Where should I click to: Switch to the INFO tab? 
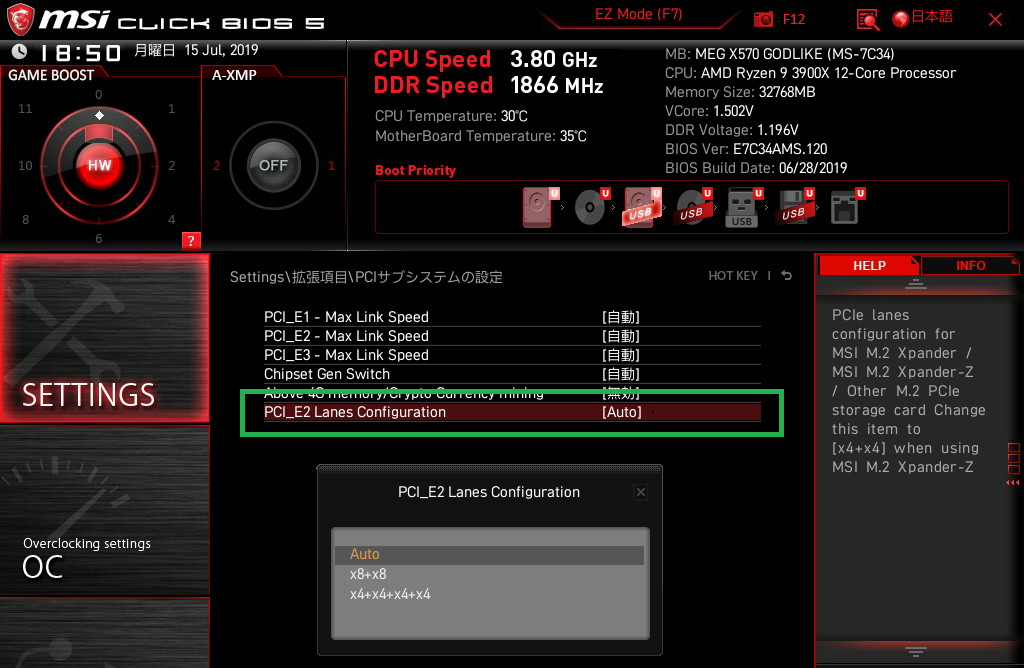pyautogui.click(x=970, y=265)
